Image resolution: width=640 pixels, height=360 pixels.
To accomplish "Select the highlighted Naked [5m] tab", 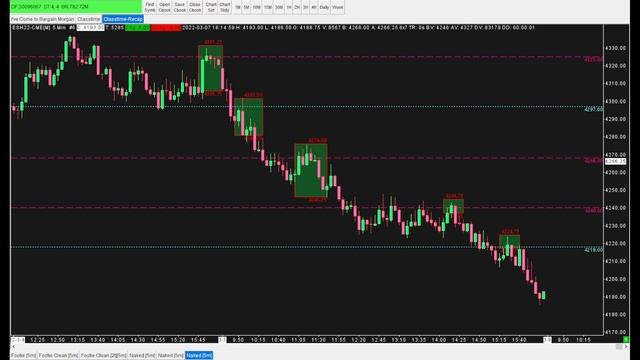I will (199, 356).
